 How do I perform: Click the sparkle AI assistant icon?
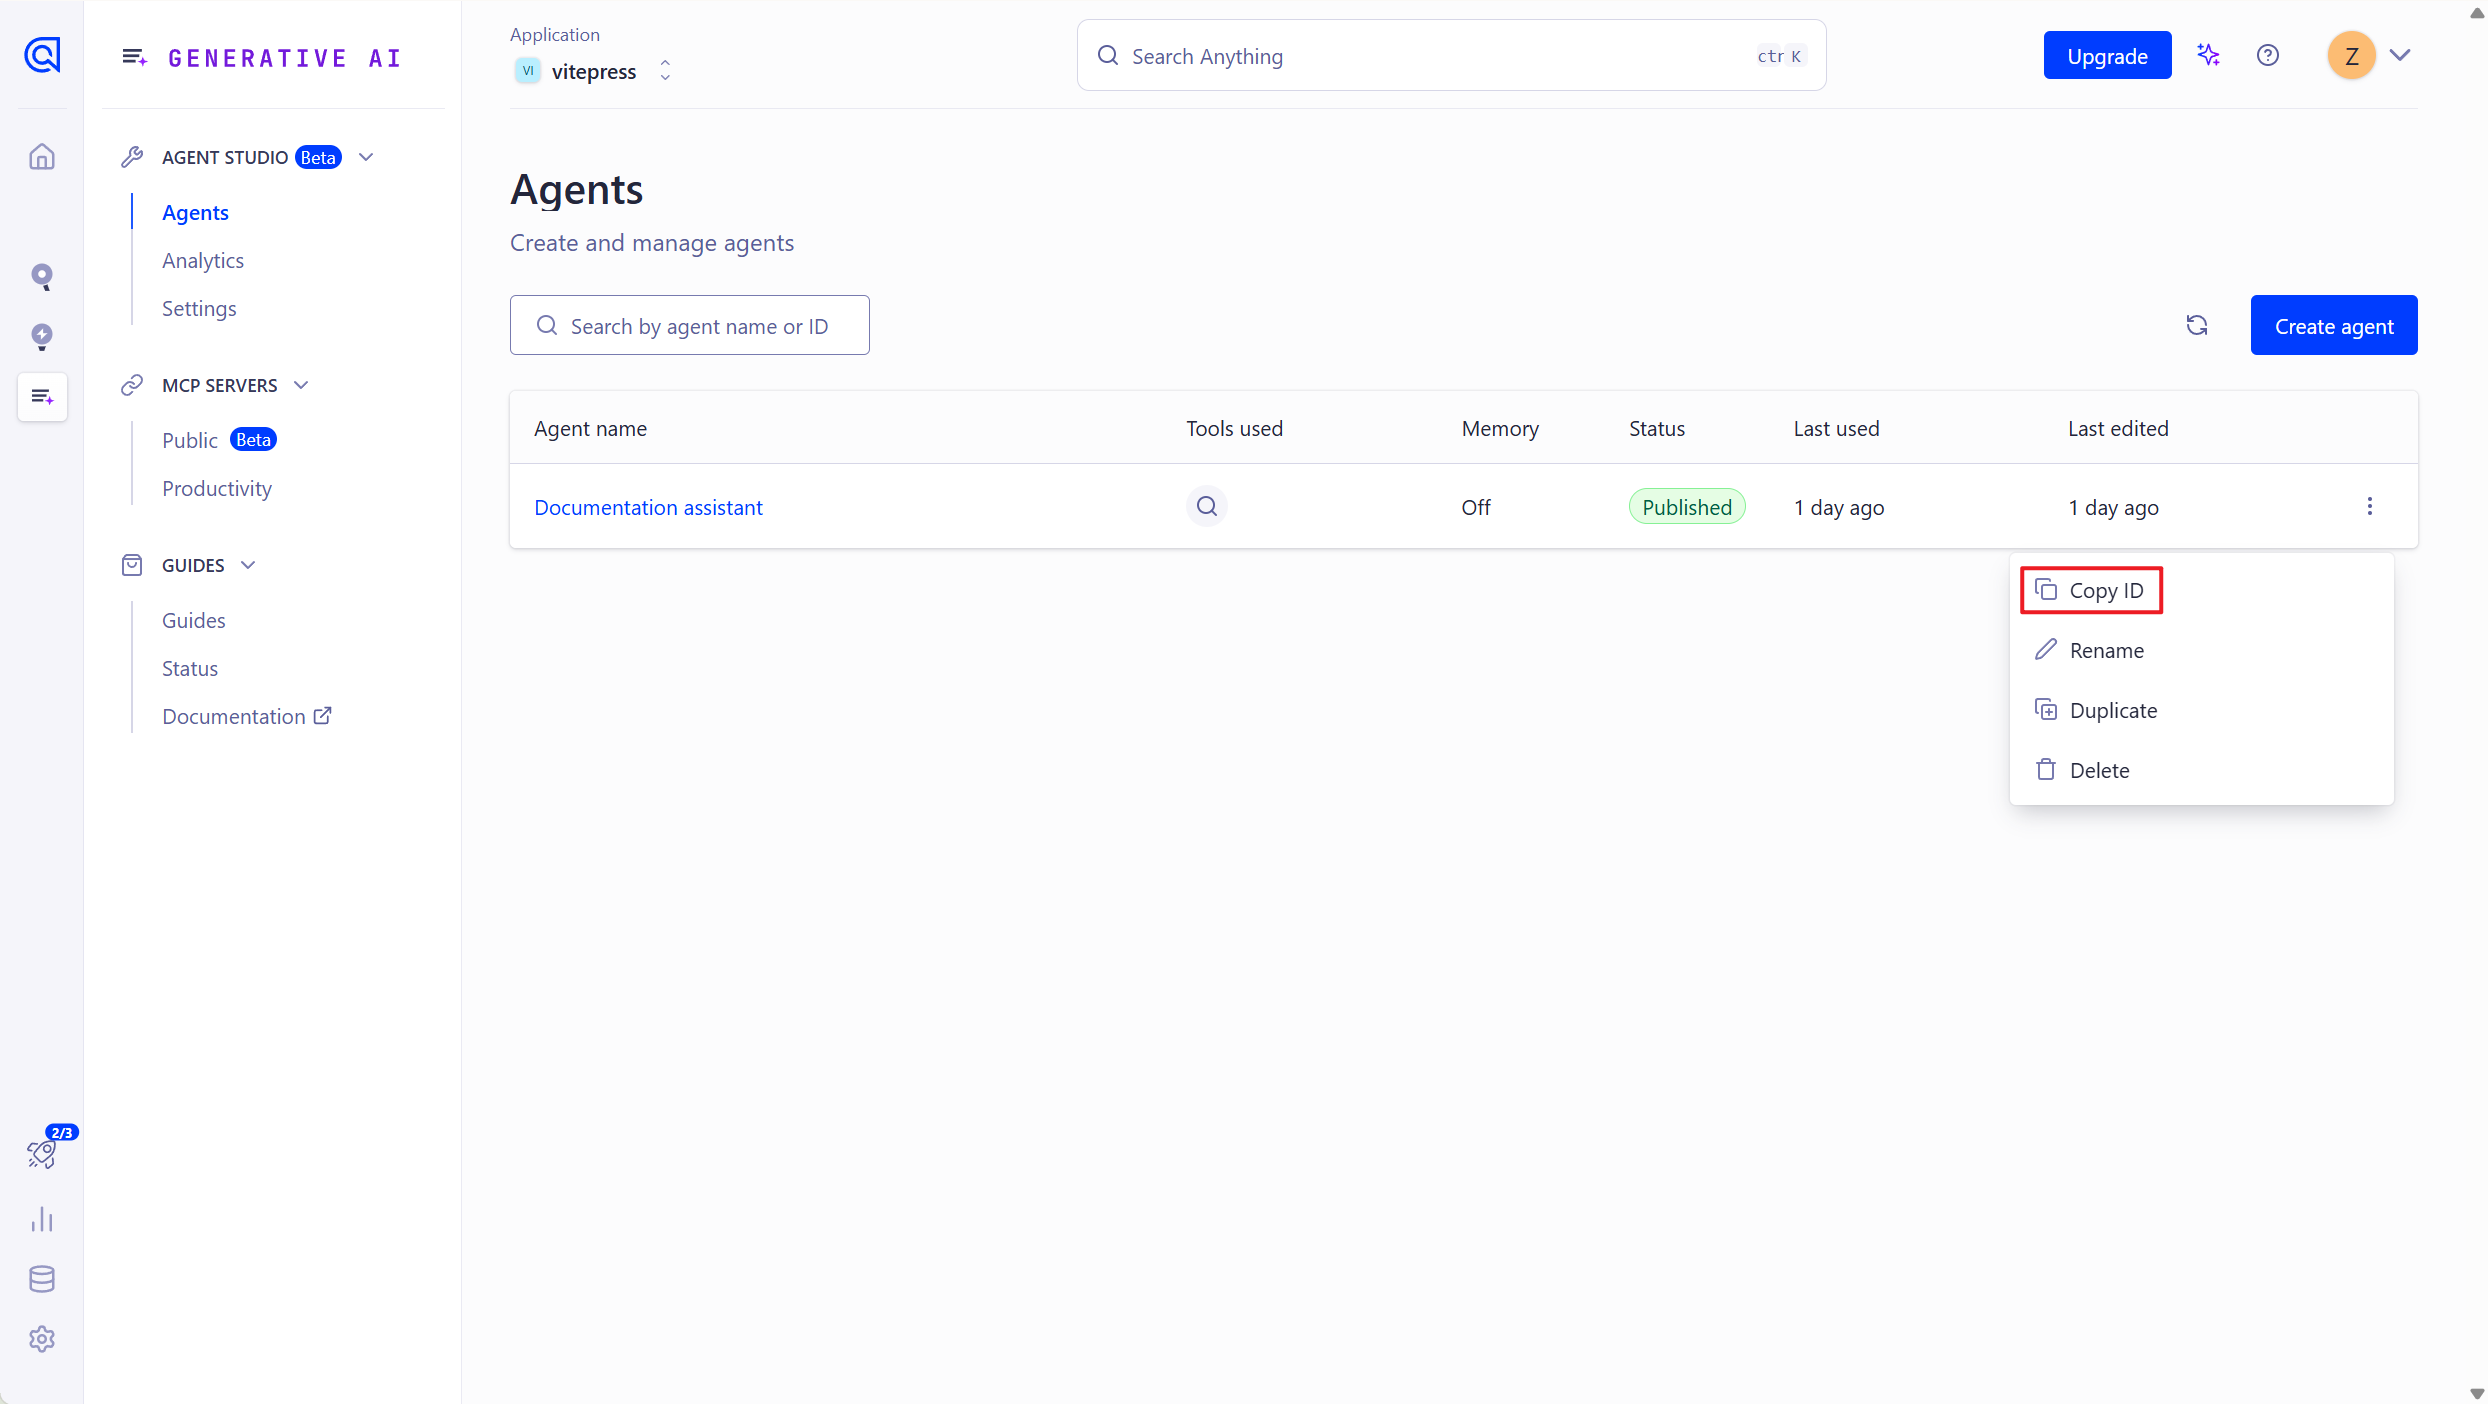click(x=2208, y=56)
